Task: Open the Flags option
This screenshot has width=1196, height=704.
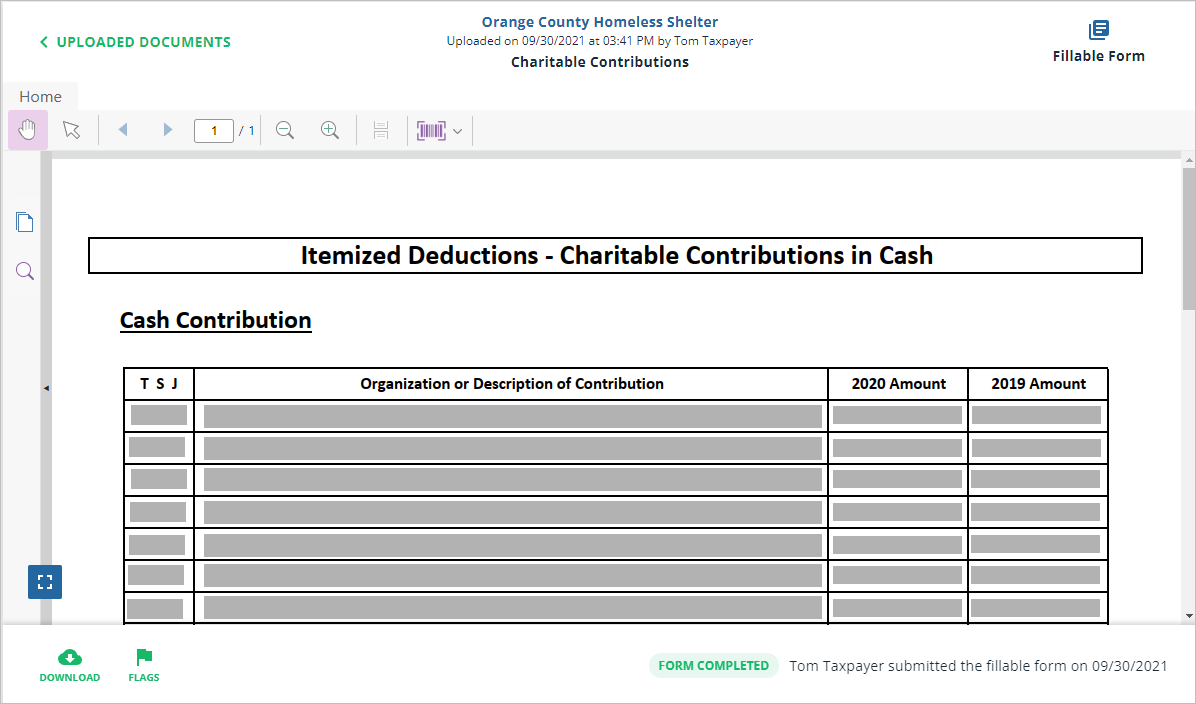Action: (144, 665)
